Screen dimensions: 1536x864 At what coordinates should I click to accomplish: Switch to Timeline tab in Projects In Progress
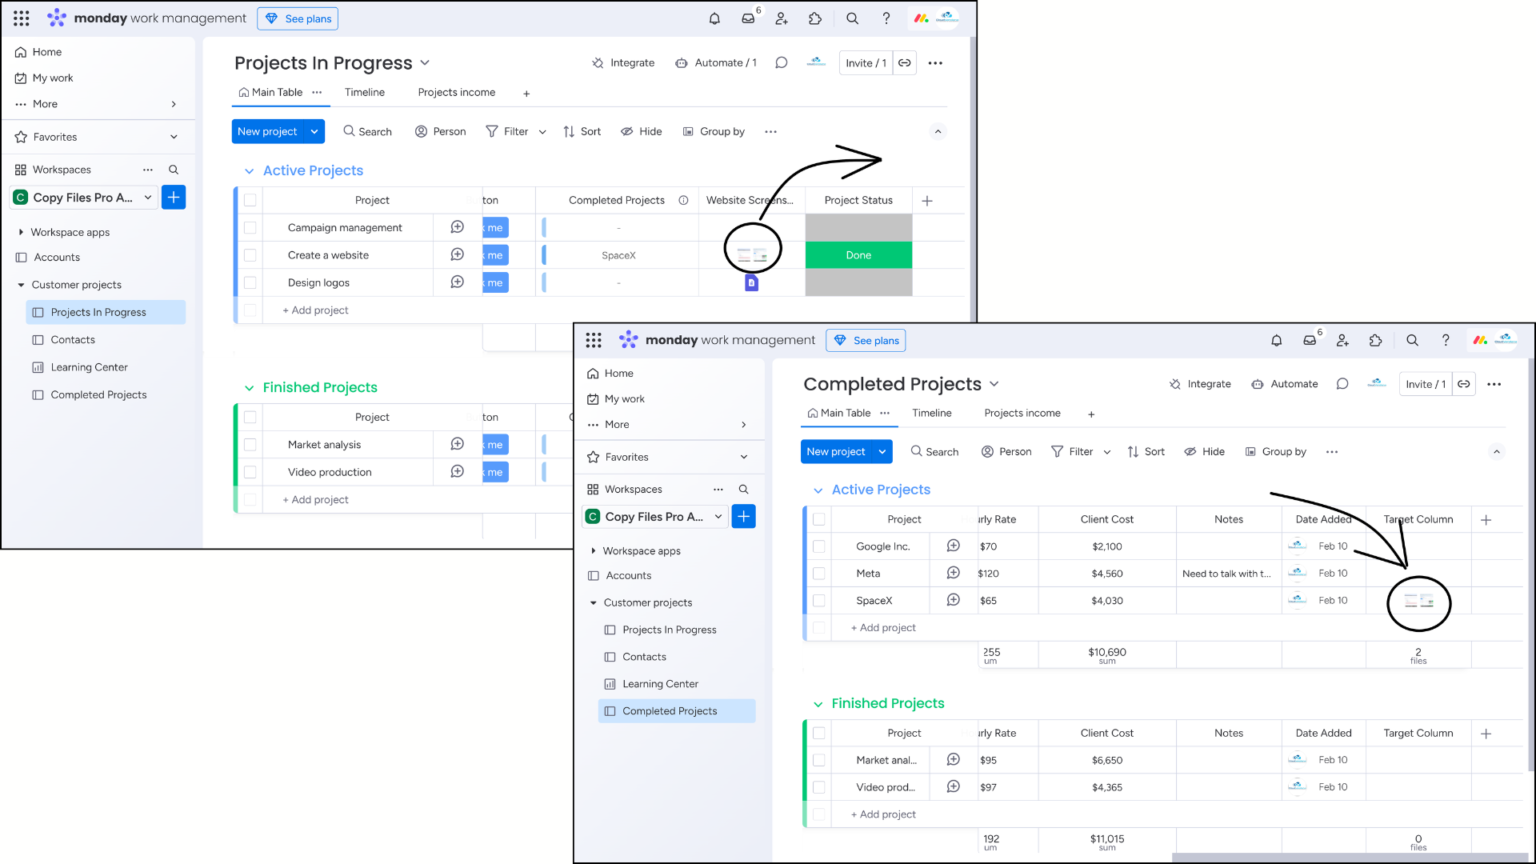[x=365, y=92]
